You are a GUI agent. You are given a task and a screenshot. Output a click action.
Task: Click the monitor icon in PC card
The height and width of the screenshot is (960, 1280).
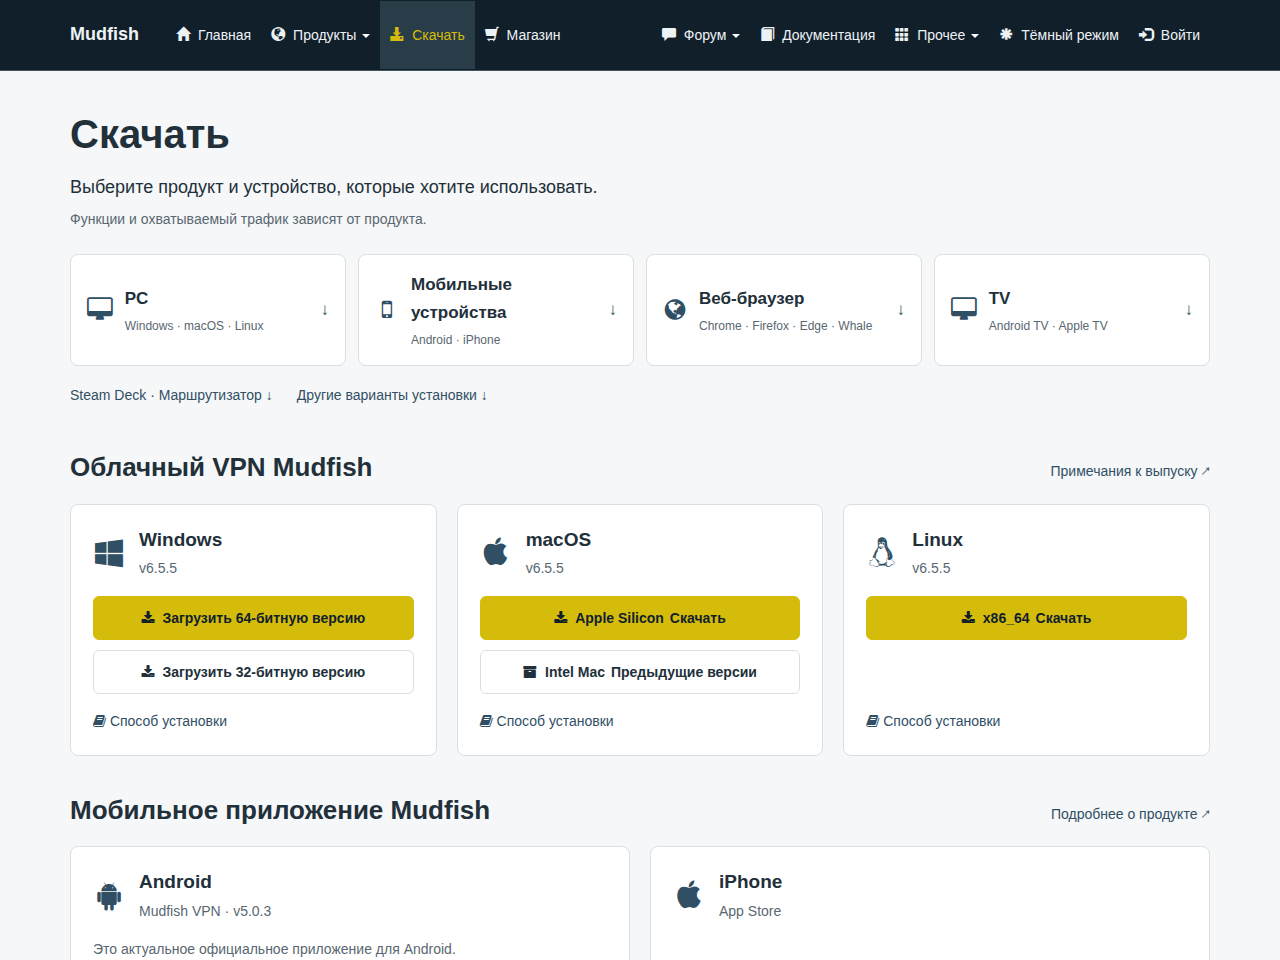(x=100, y=309)
